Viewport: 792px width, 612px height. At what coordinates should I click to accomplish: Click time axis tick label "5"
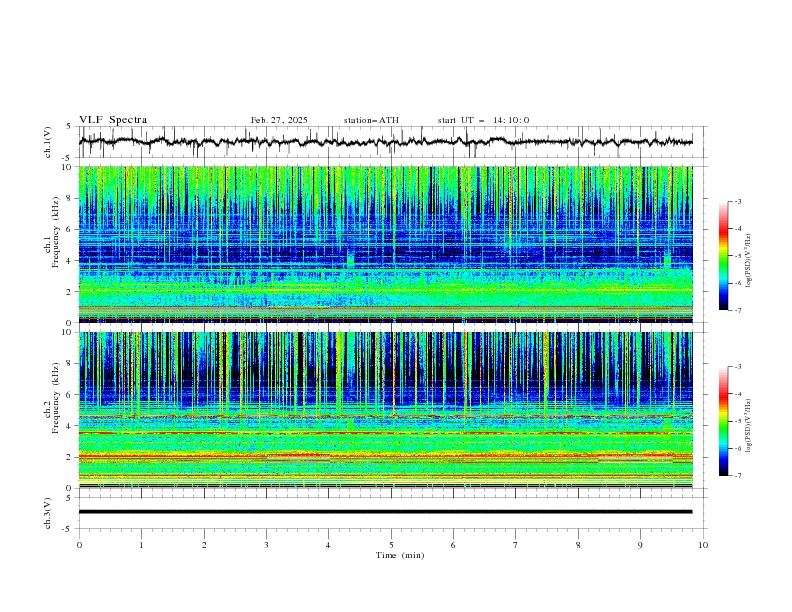click(x=391, y=545)
